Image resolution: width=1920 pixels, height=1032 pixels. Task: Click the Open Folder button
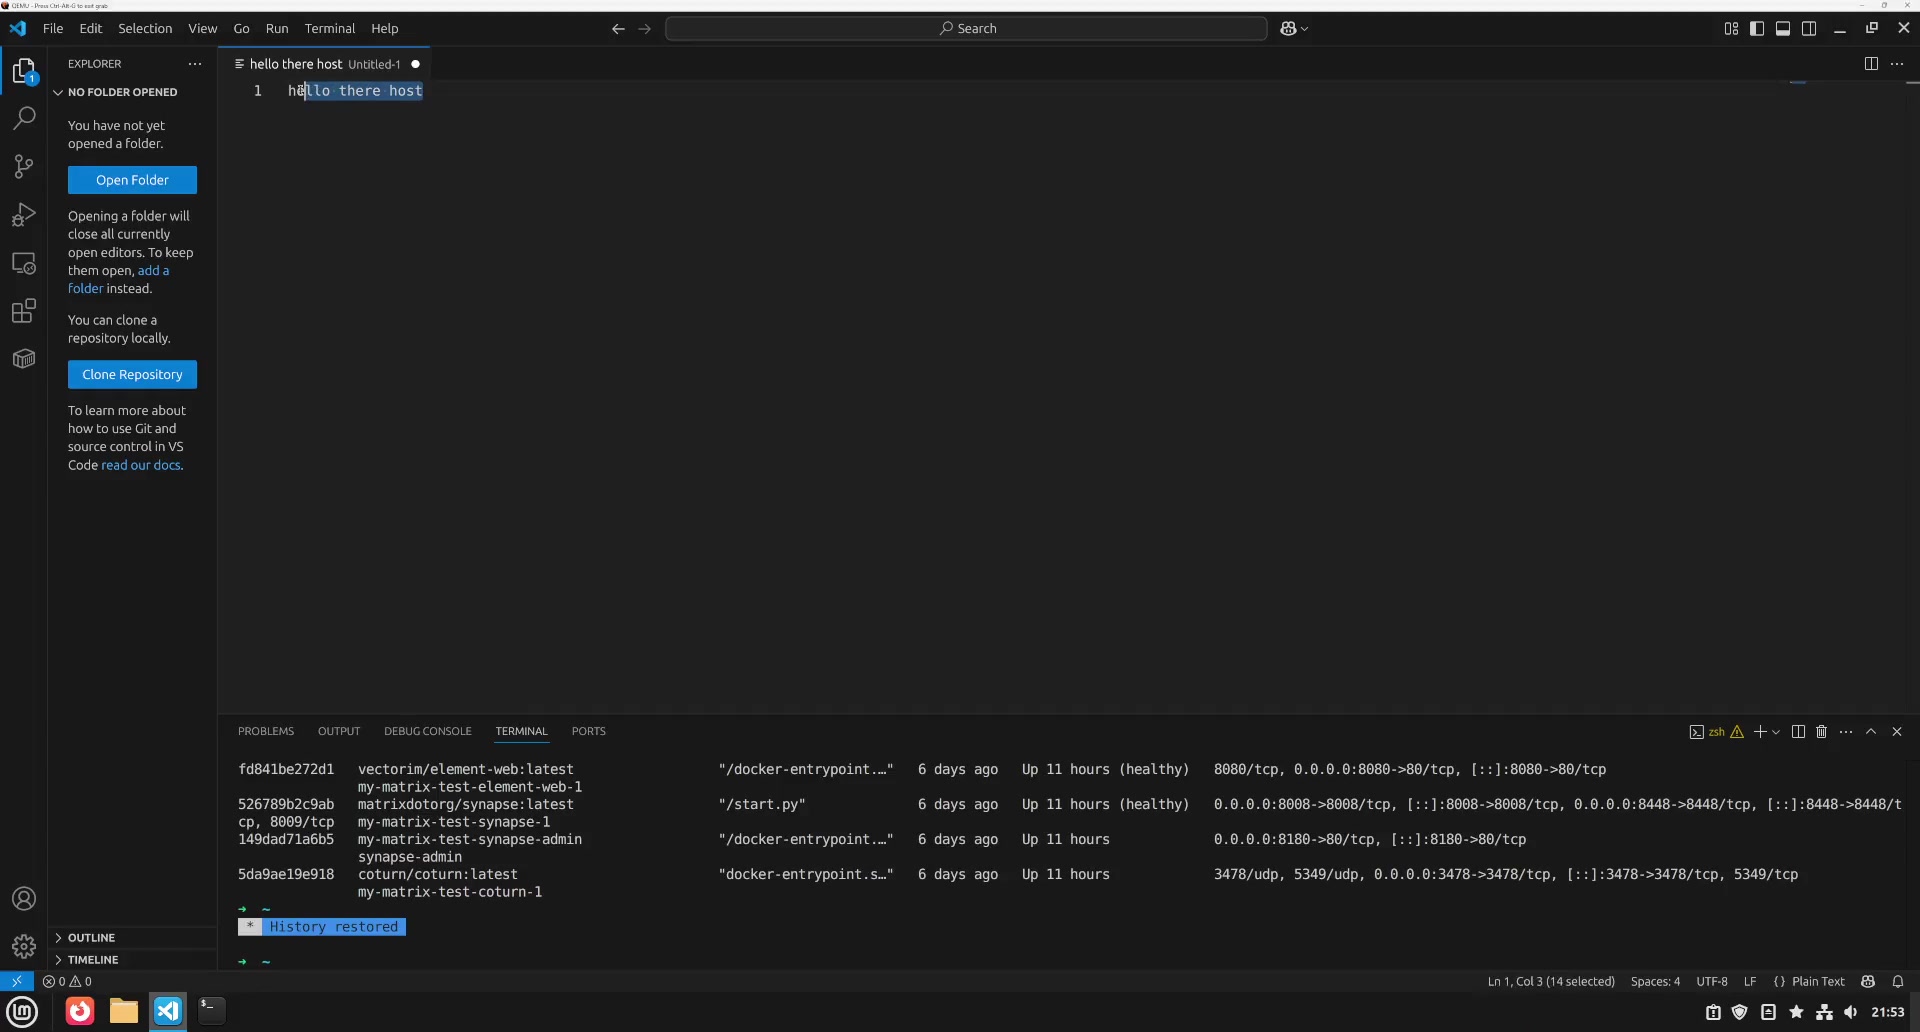pyautogui.click(x=132, y=180)
